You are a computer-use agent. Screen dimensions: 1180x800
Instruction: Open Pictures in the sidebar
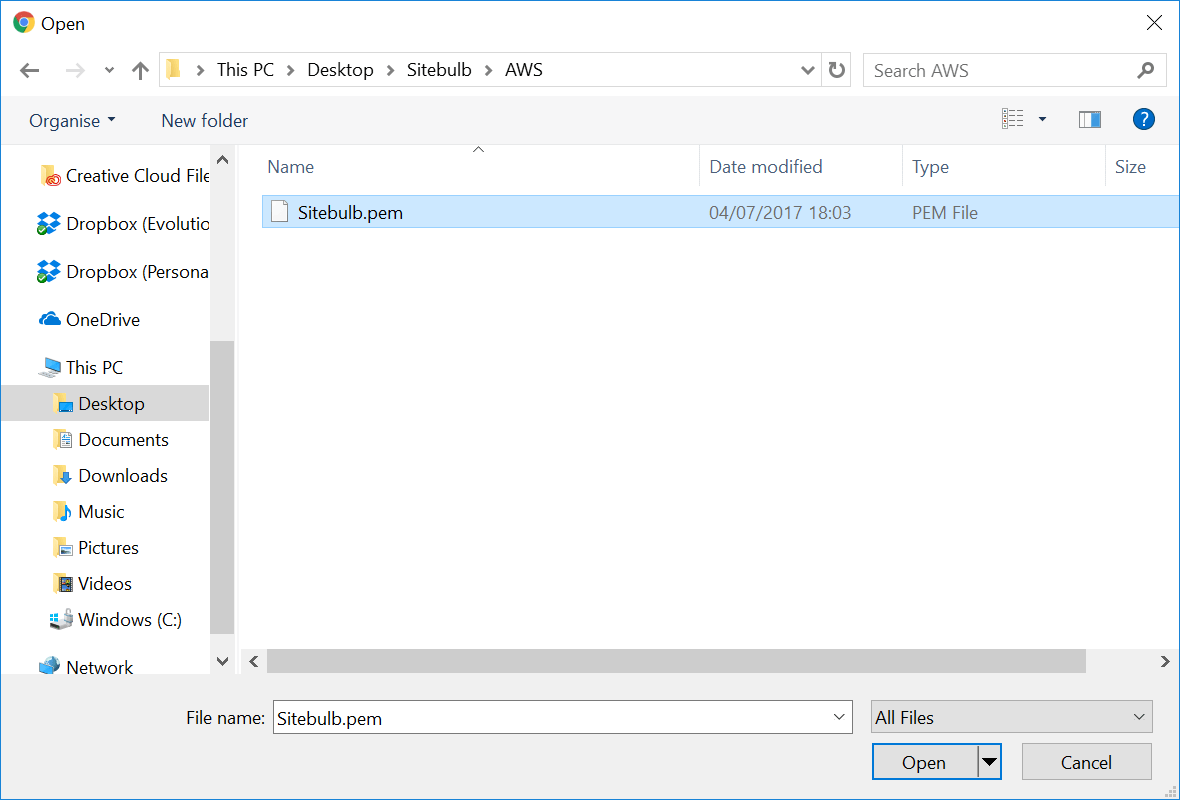(x=96, y=549)
